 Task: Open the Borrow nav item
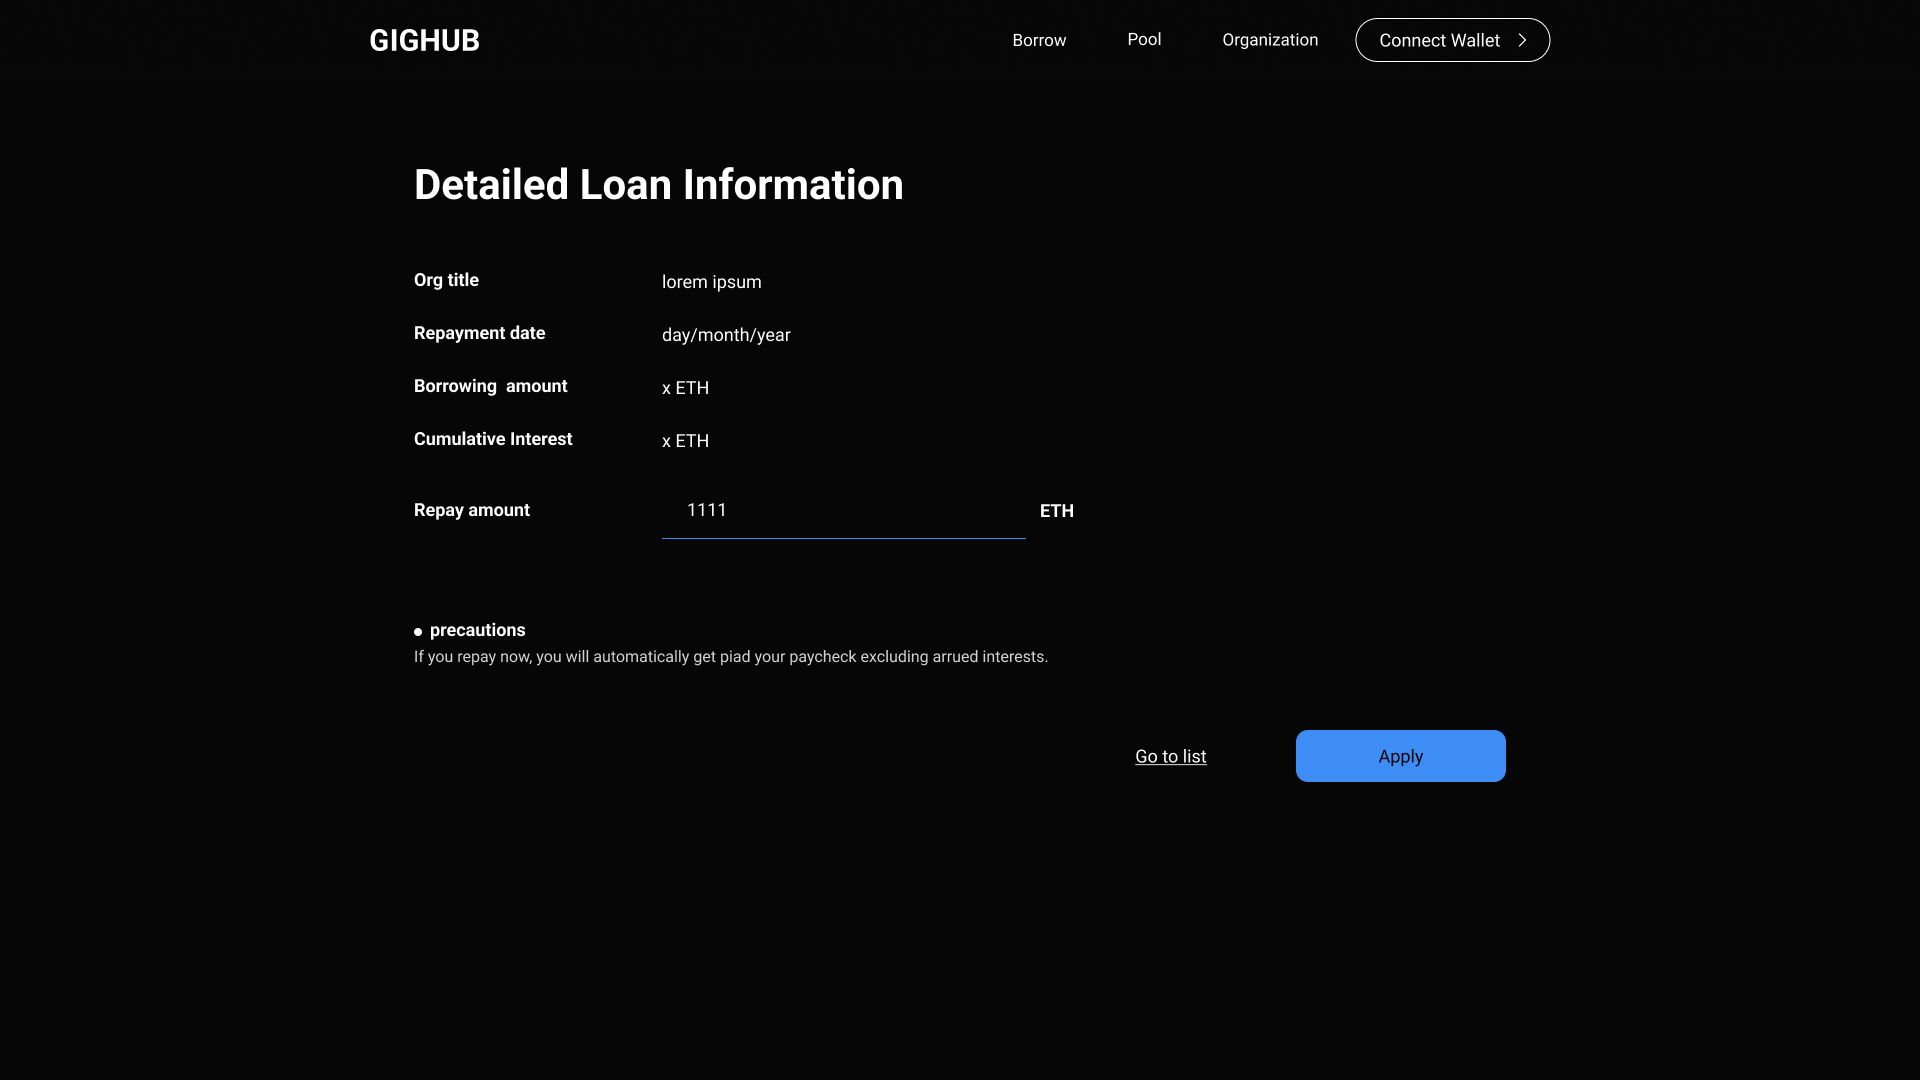(1039, 40)
